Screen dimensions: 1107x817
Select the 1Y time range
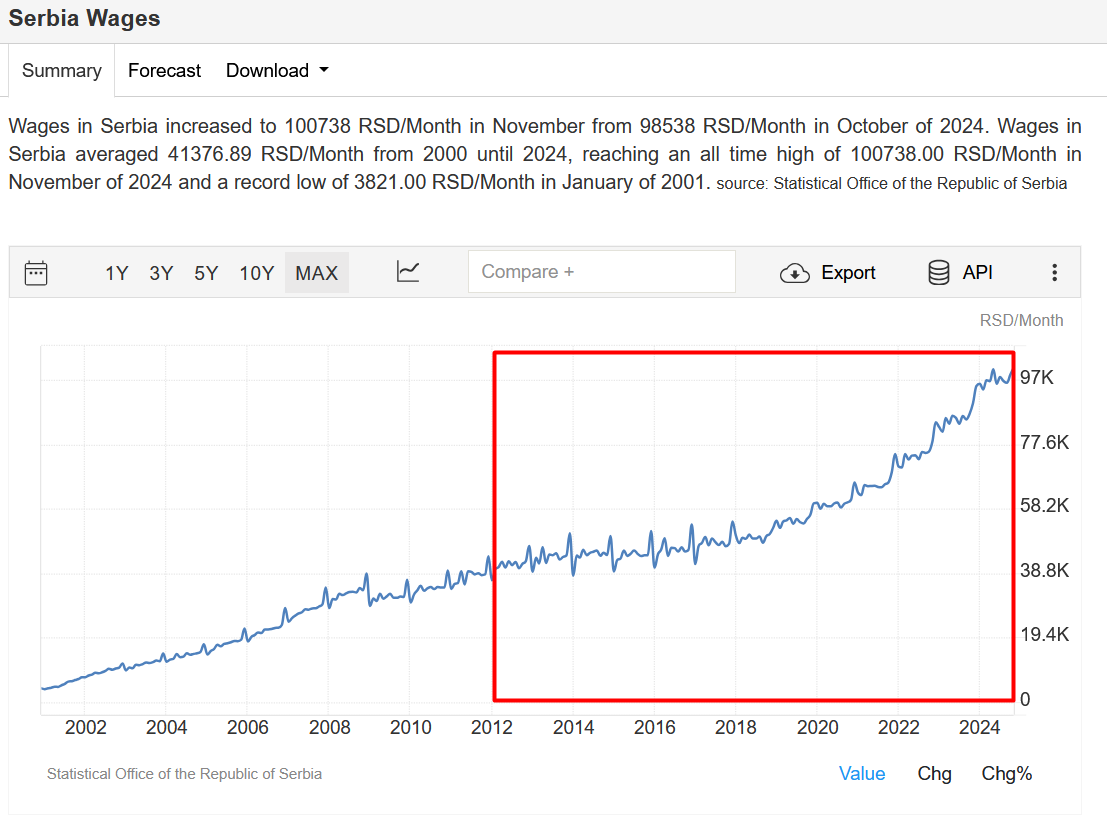click(x=117, y=273)
